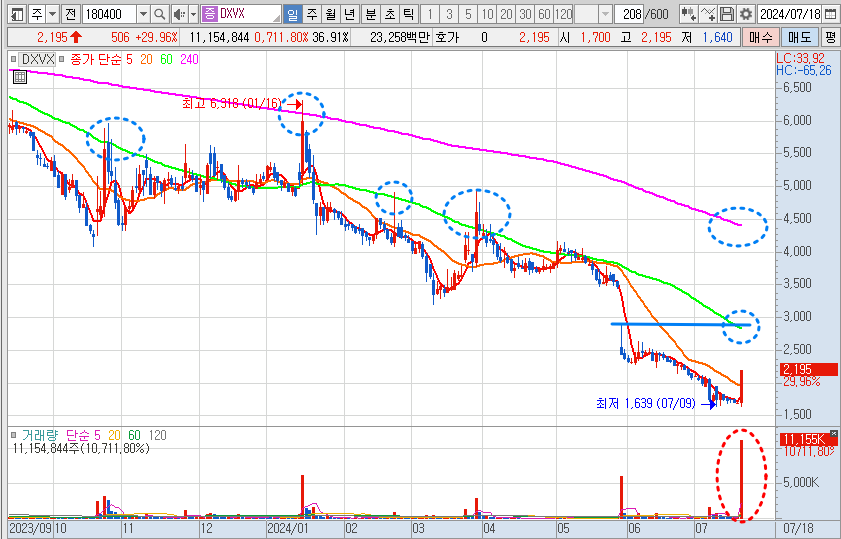Click the panel collapse icon at toolbar start
This screenshot has width=841, height=539.
click(x=17, y=14)
